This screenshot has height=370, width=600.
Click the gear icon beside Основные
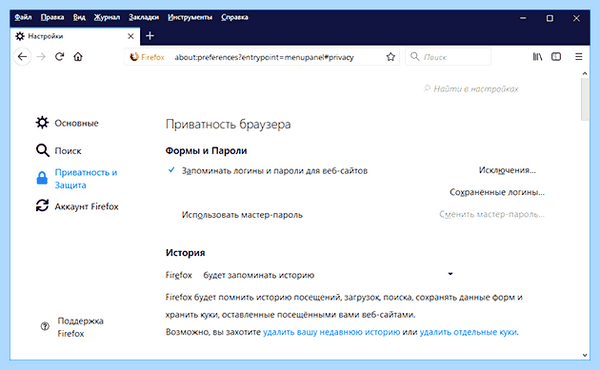[42, 123]
